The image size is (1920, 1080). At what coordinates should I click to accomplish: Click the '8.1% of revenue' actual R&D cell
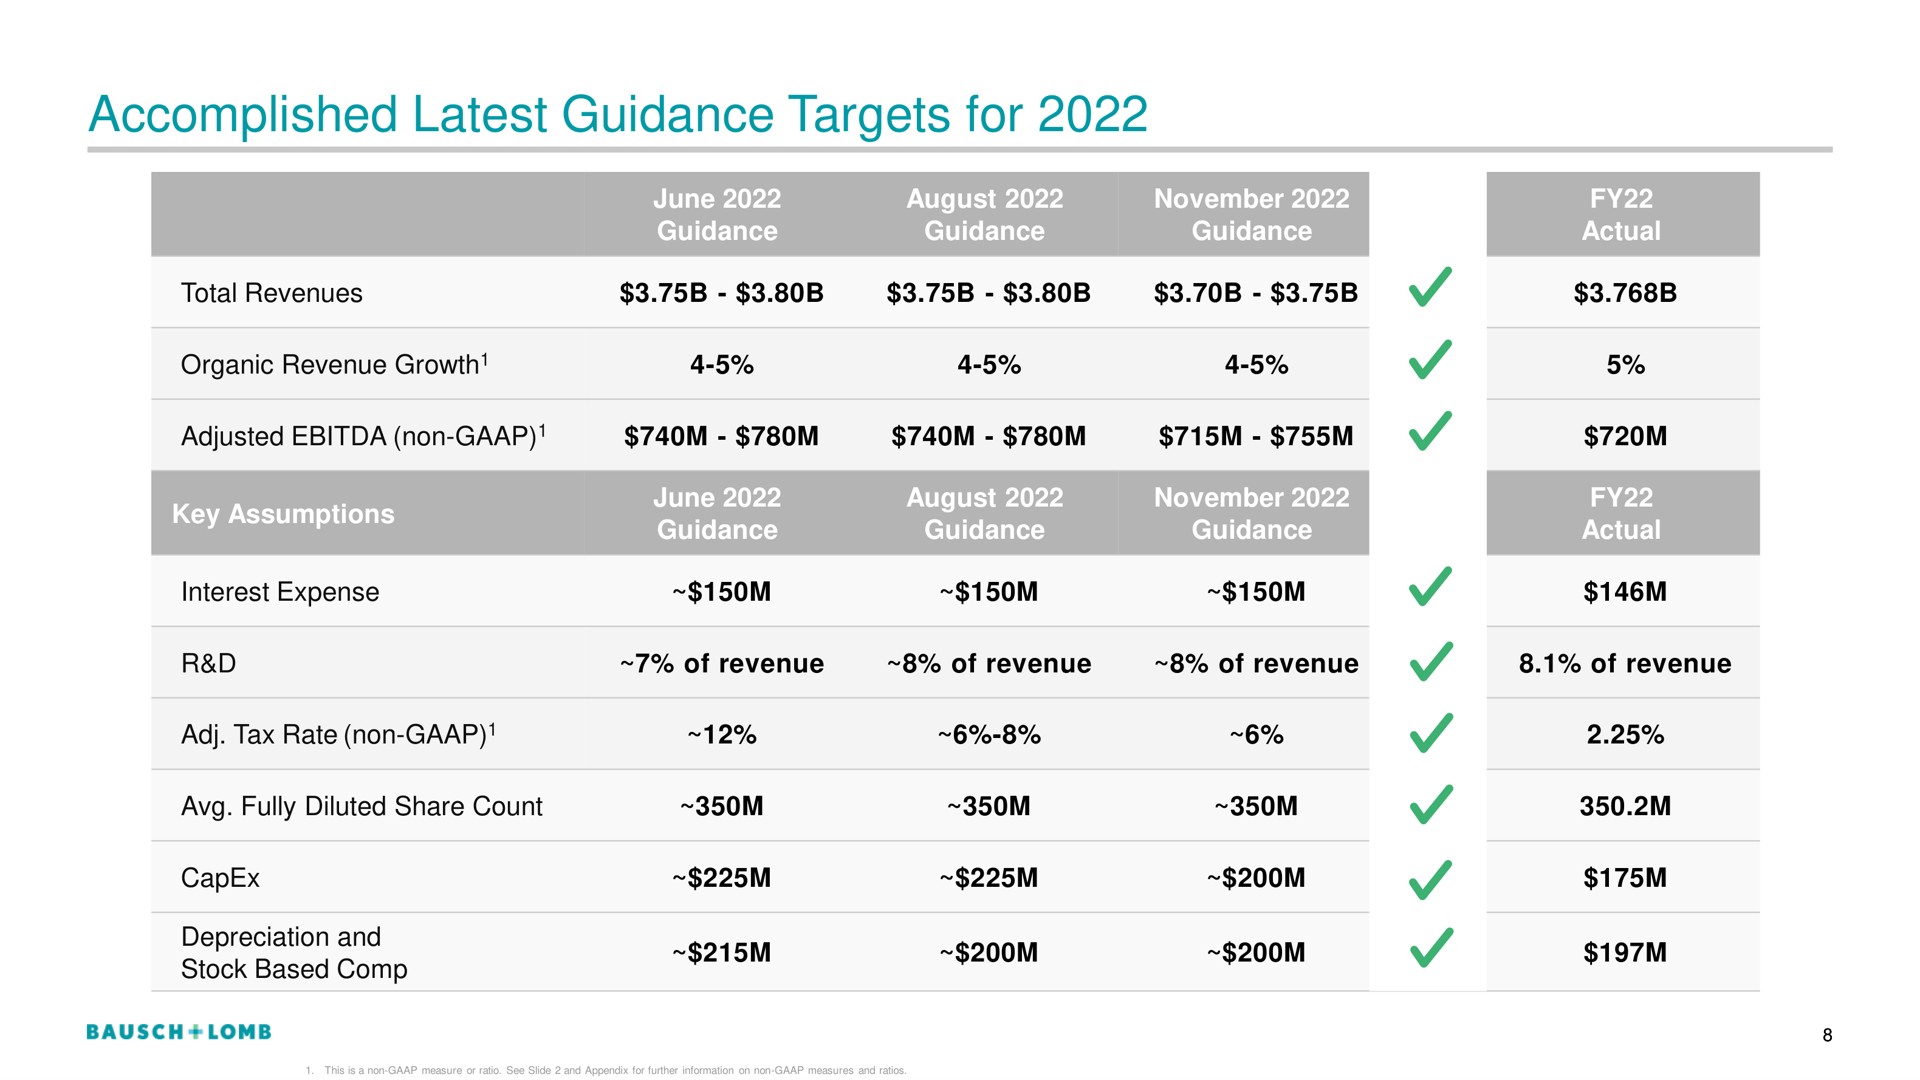point(1624,664)
